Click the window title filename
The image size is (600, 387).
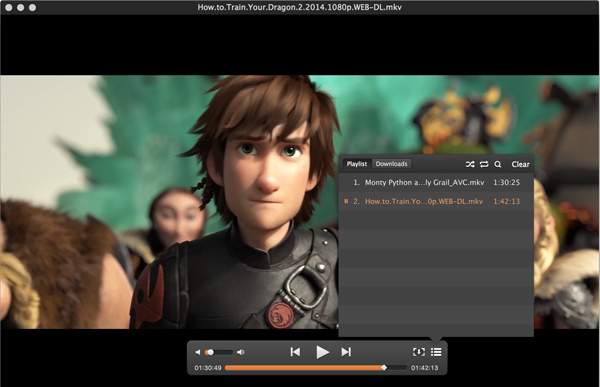pos(300,7)
